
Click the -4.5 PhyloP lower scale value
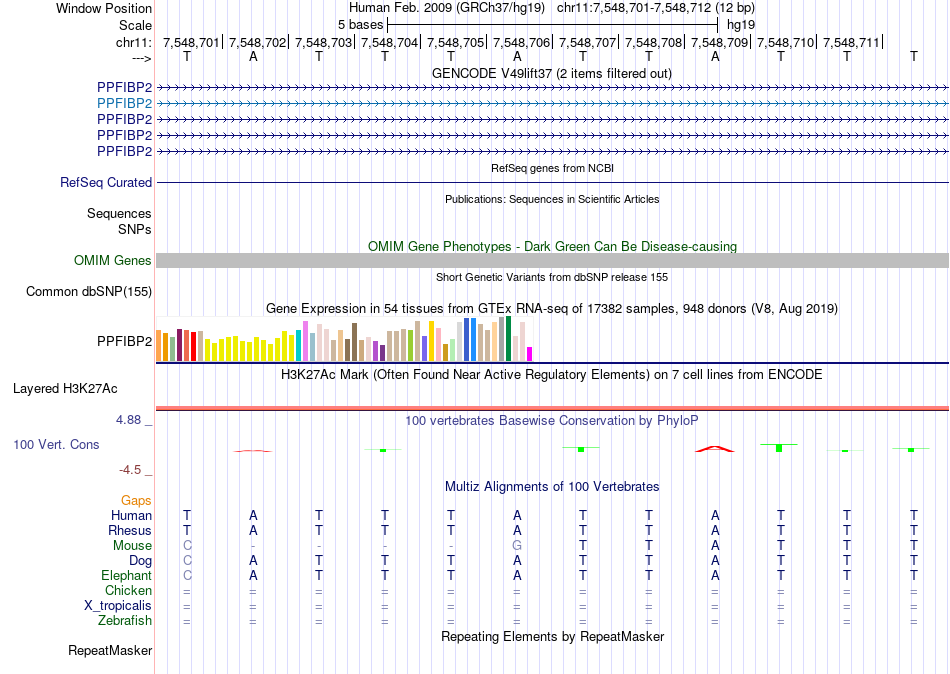[x=130, y=470]
